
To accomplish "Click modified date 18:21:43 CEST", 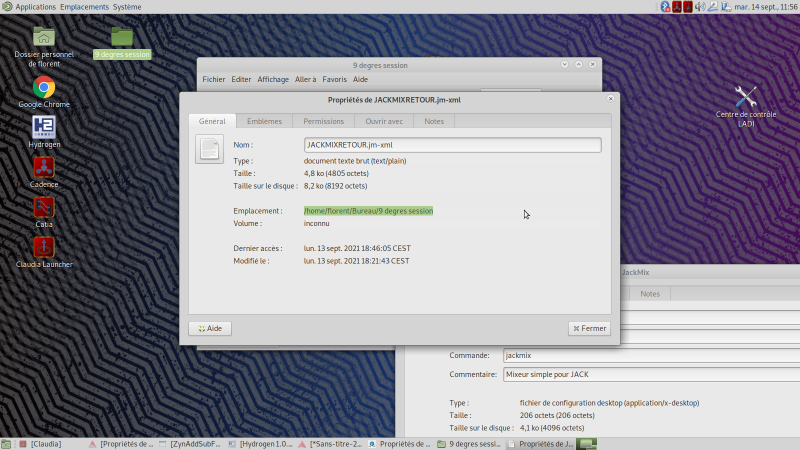I will click(x=356, y=261).
